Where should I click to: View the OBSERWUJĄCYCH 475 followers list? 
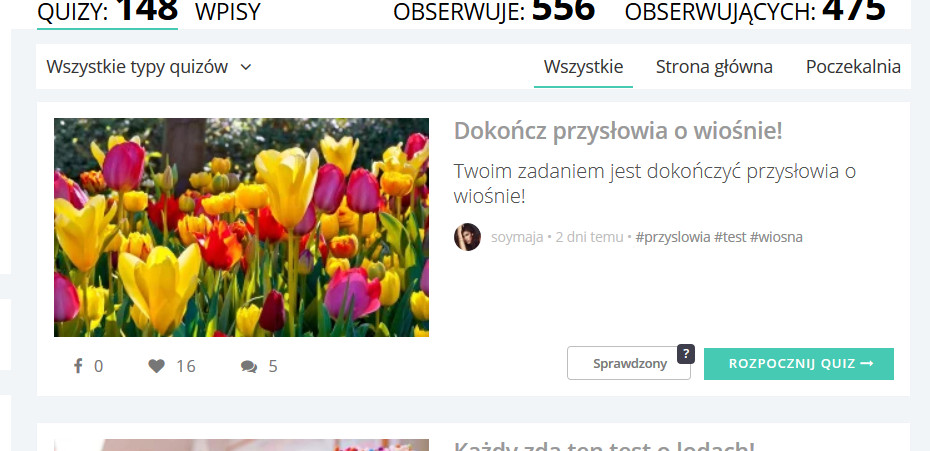pos(754,11)
